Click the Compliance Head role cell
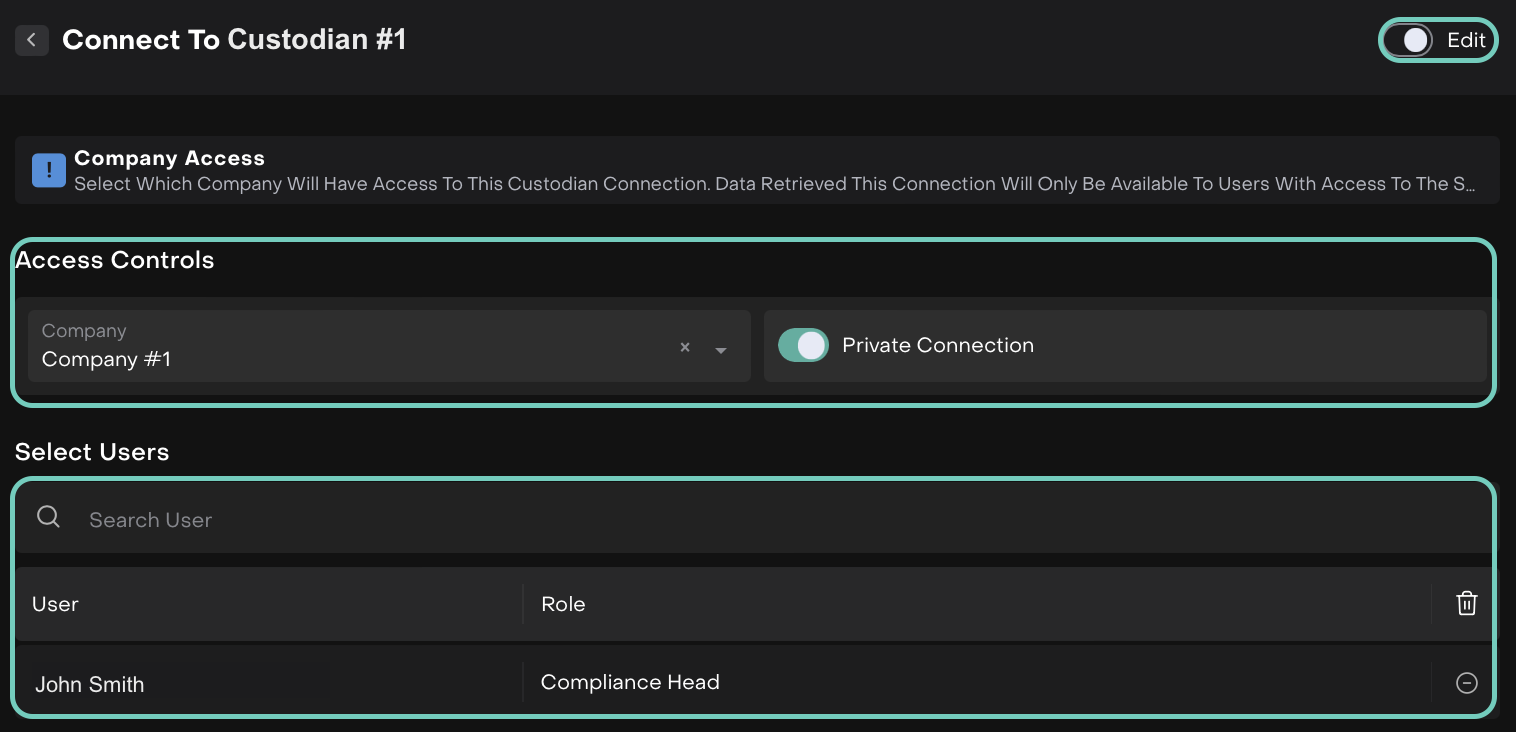This screenshot has height=732, width=1516. click(x=630, y=682)
